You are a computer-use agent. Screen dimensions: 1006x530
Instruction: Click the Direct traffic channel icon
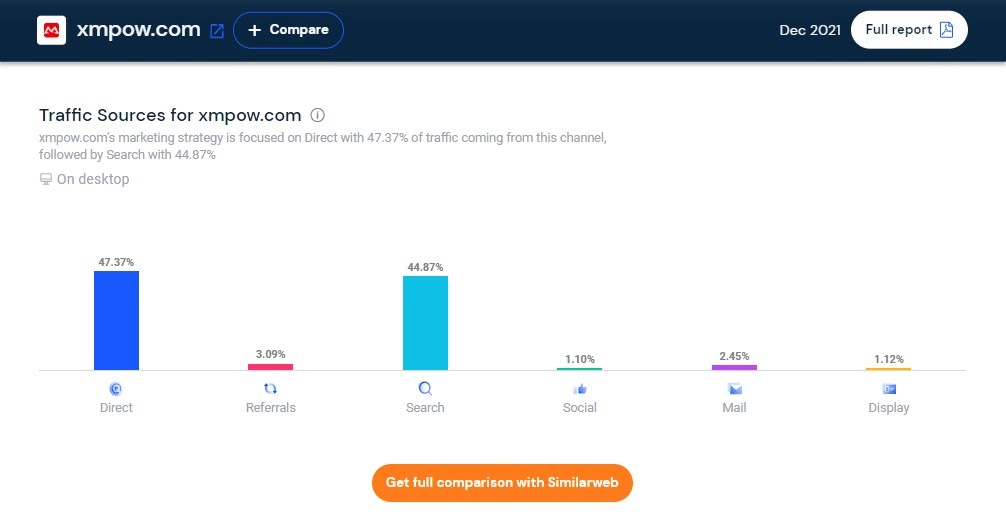(116, 389)
